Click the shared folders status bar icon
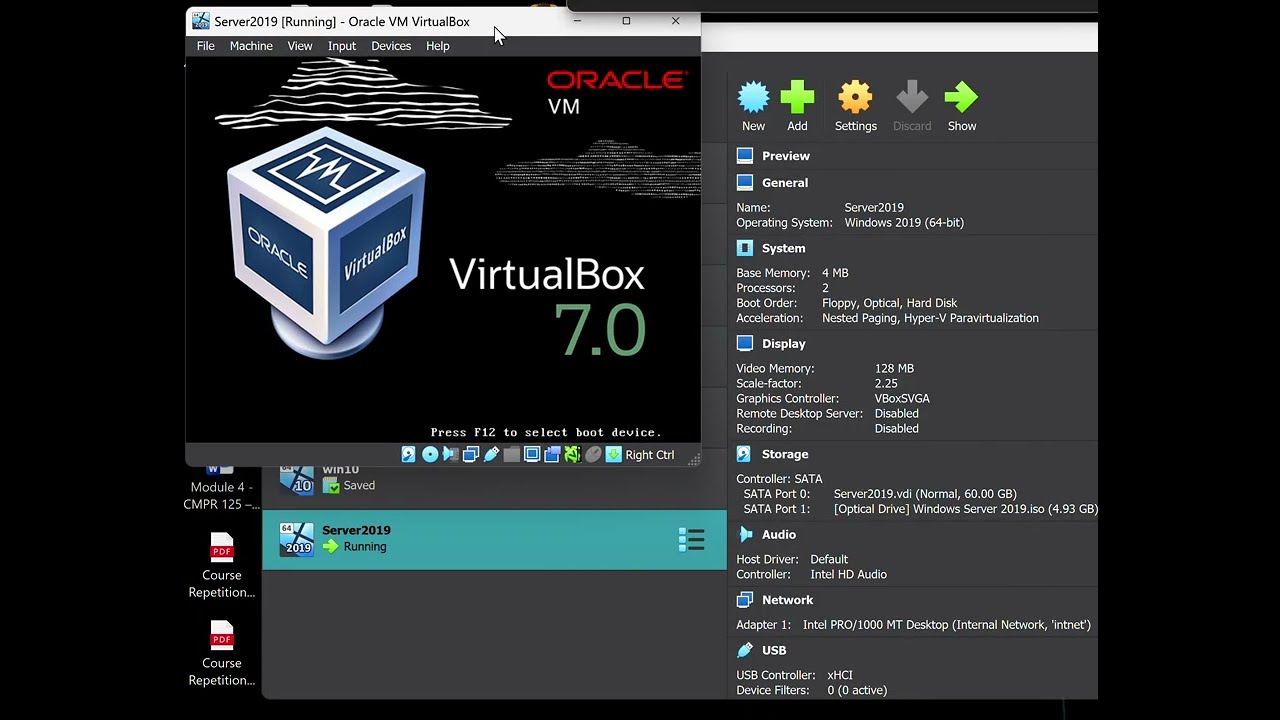1280x720 pixels. pyautogui.click(x=512, y=455)
